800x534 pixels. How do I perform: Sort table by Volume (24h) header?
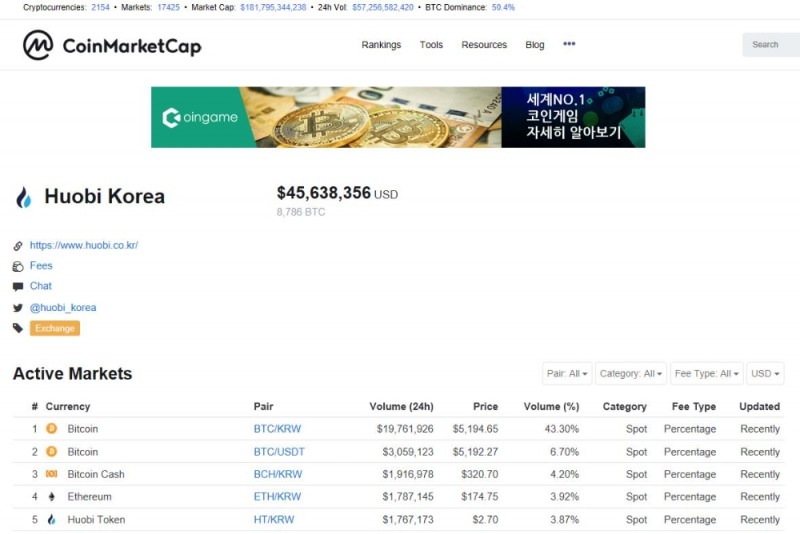pyautogui.click(x=401, y=407)
